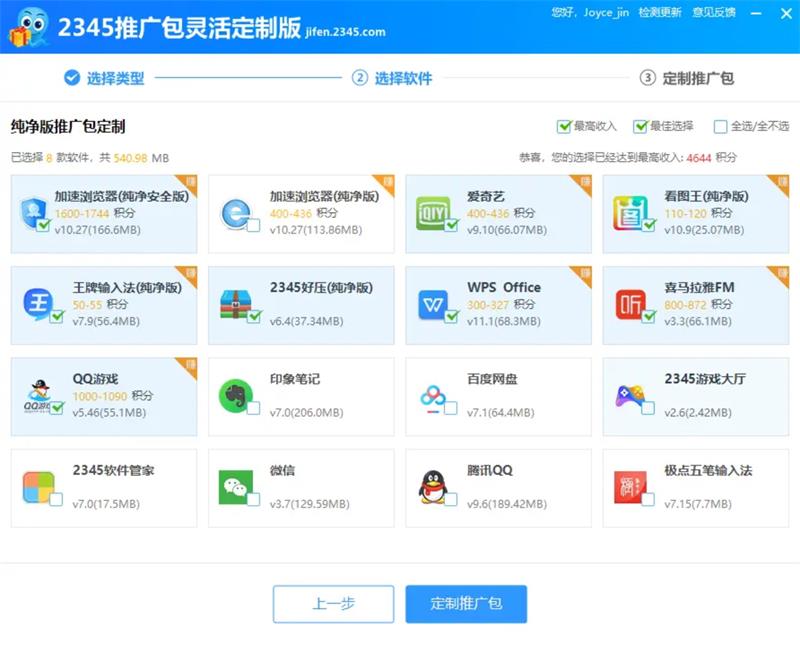This screenshot has height=645, width=800.
Task: Check the 极点五笔输入法 checkbox
Action: [648, 499]
